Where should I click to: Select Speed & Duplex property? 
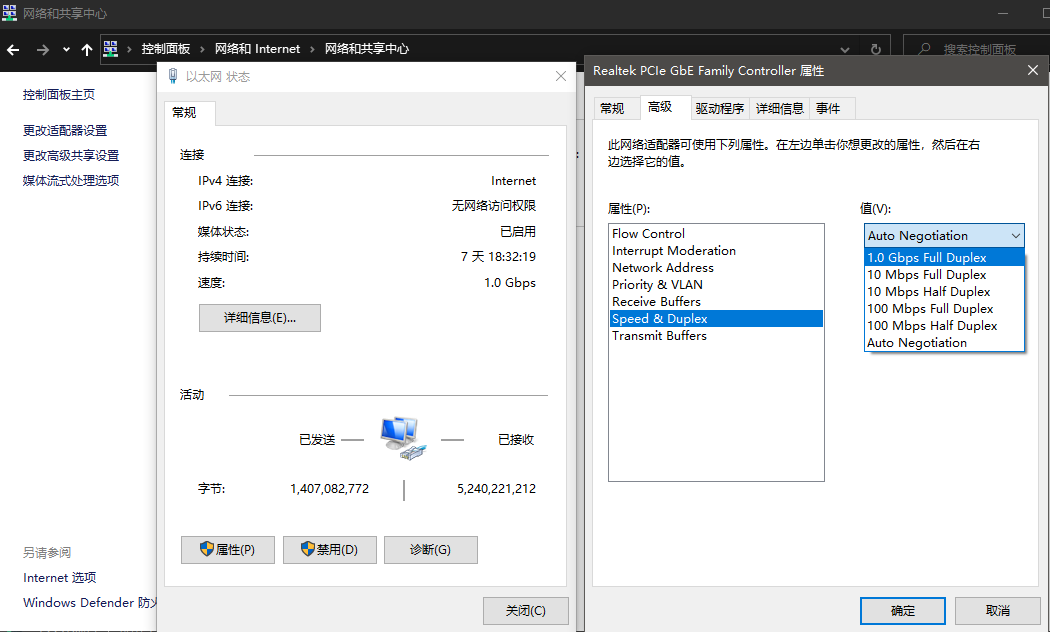click(x=716, y=319)
